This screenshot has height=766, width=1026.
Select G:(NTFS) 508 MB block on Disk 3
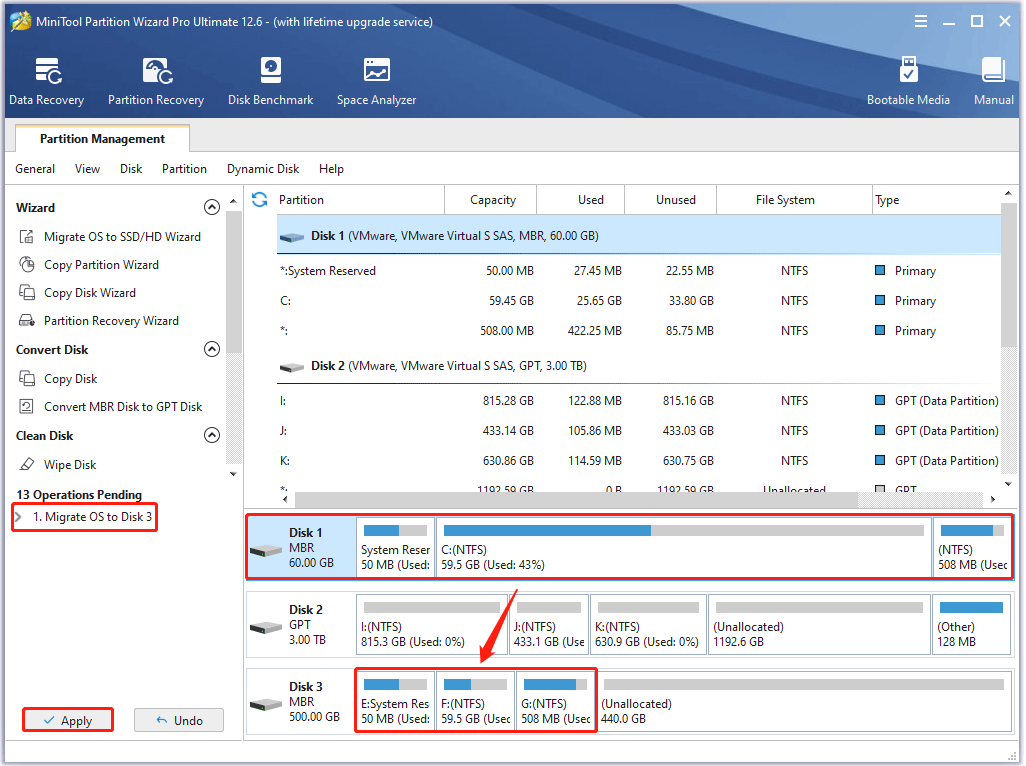tap(556, 702)
